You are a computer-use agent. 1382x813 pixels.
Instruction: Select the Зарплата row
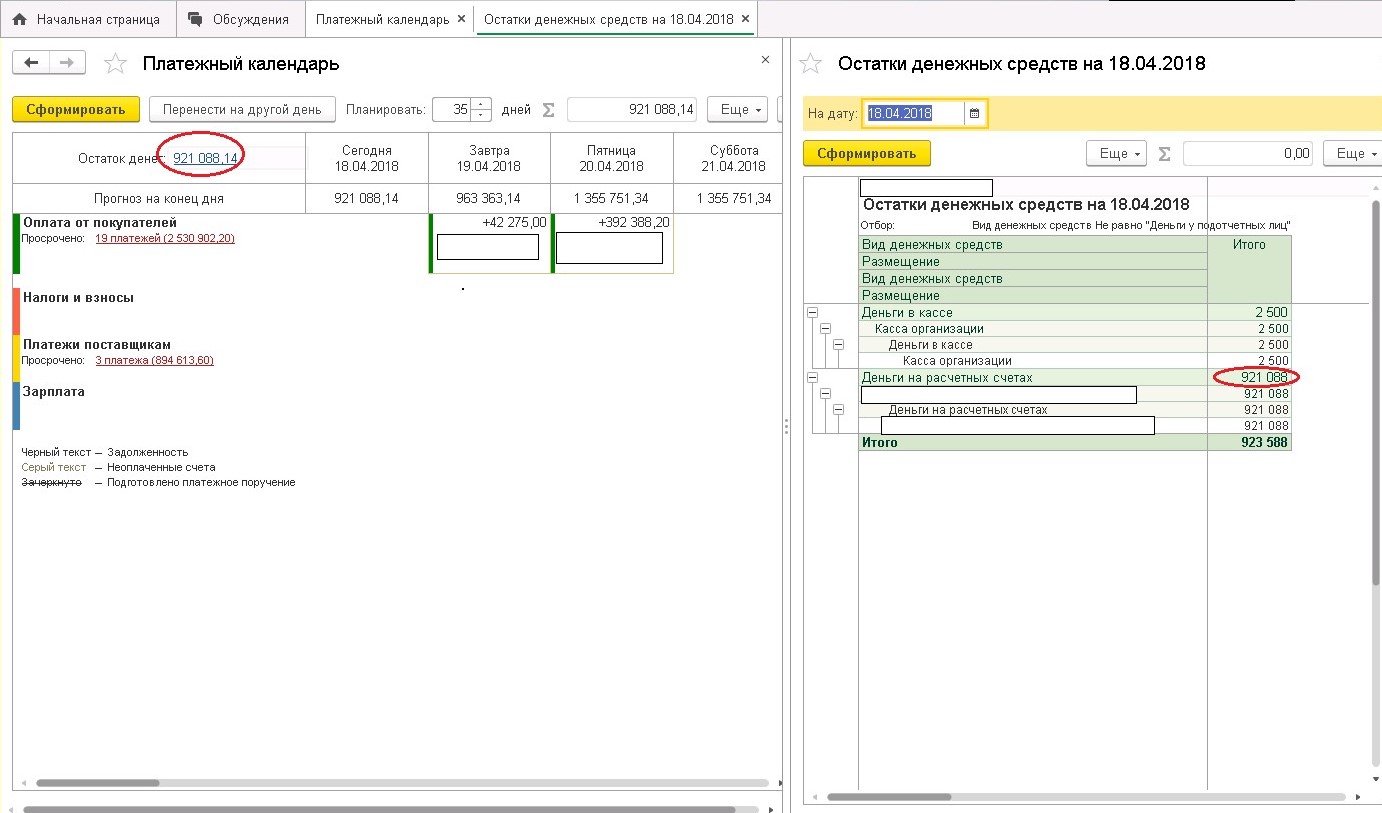54,391
